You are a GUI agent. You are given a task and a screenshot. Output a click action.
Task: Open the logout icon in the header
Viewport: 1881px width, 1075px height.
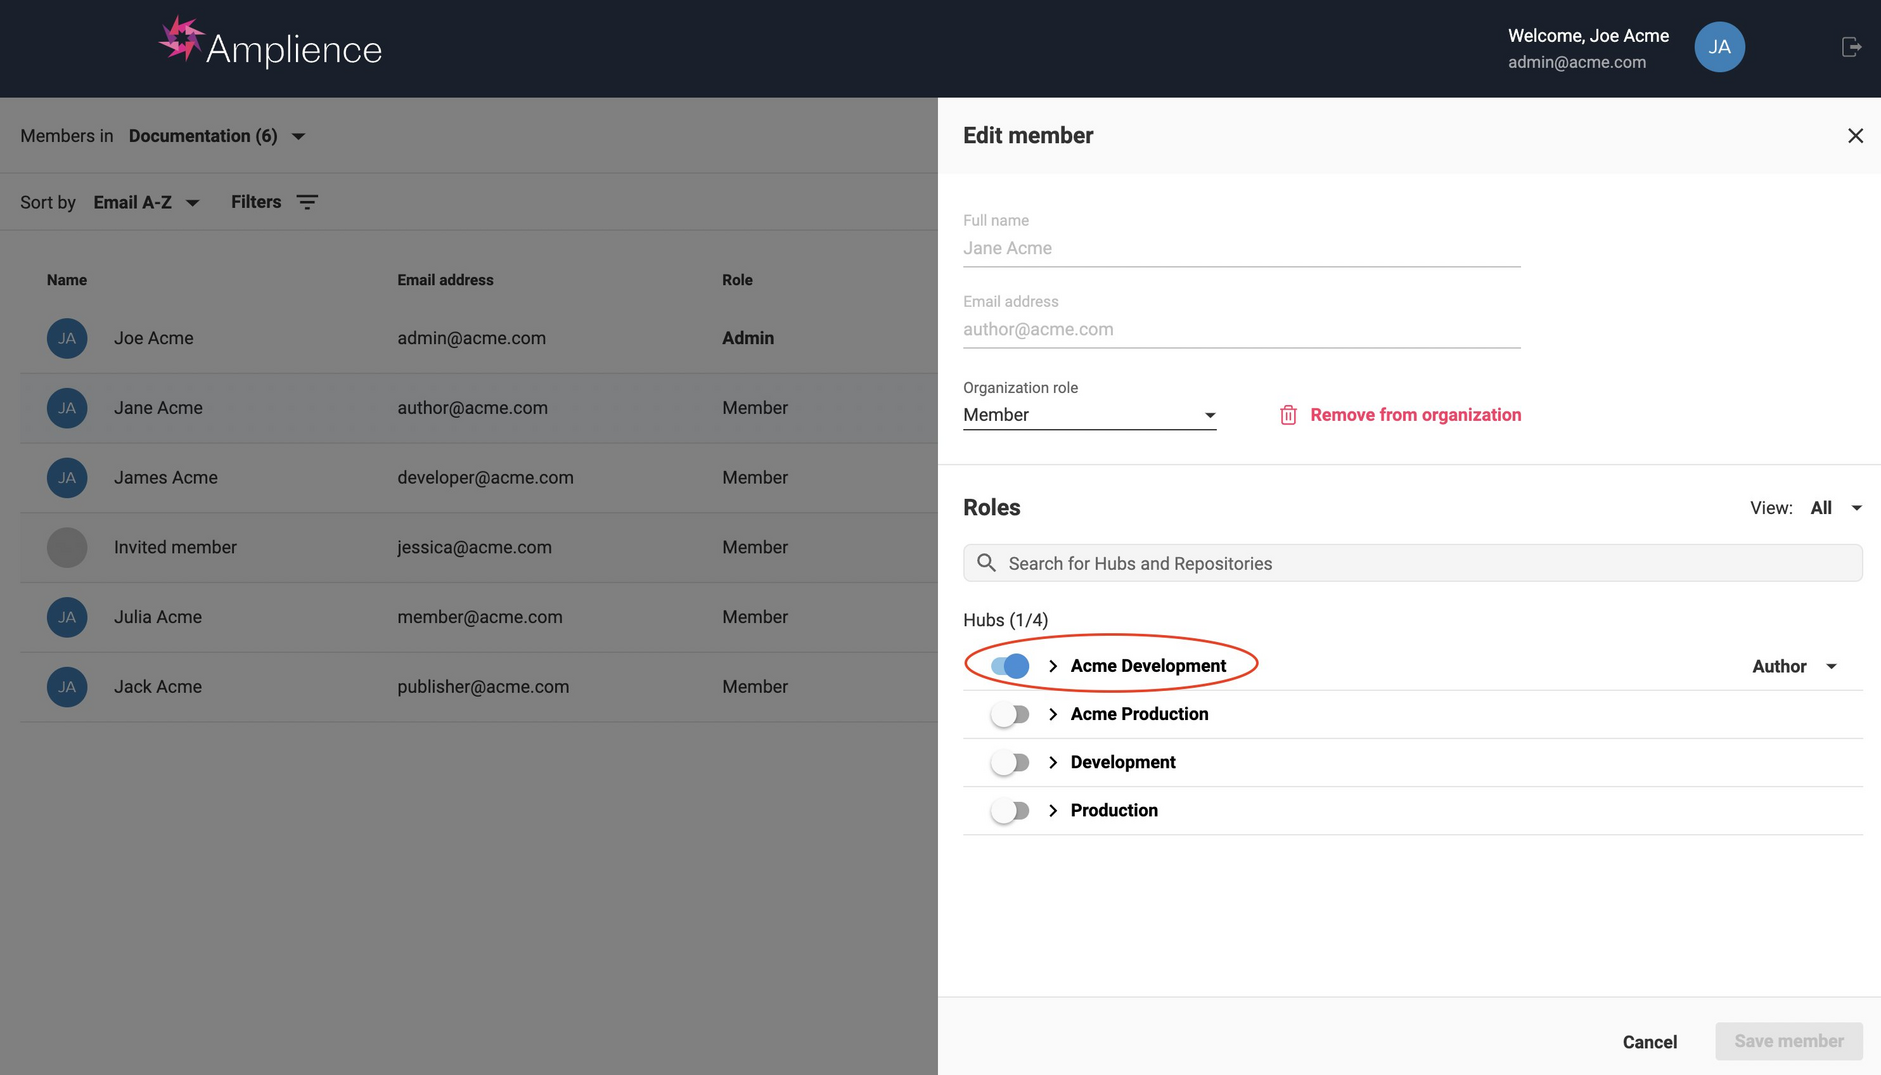click(1852, 46)
